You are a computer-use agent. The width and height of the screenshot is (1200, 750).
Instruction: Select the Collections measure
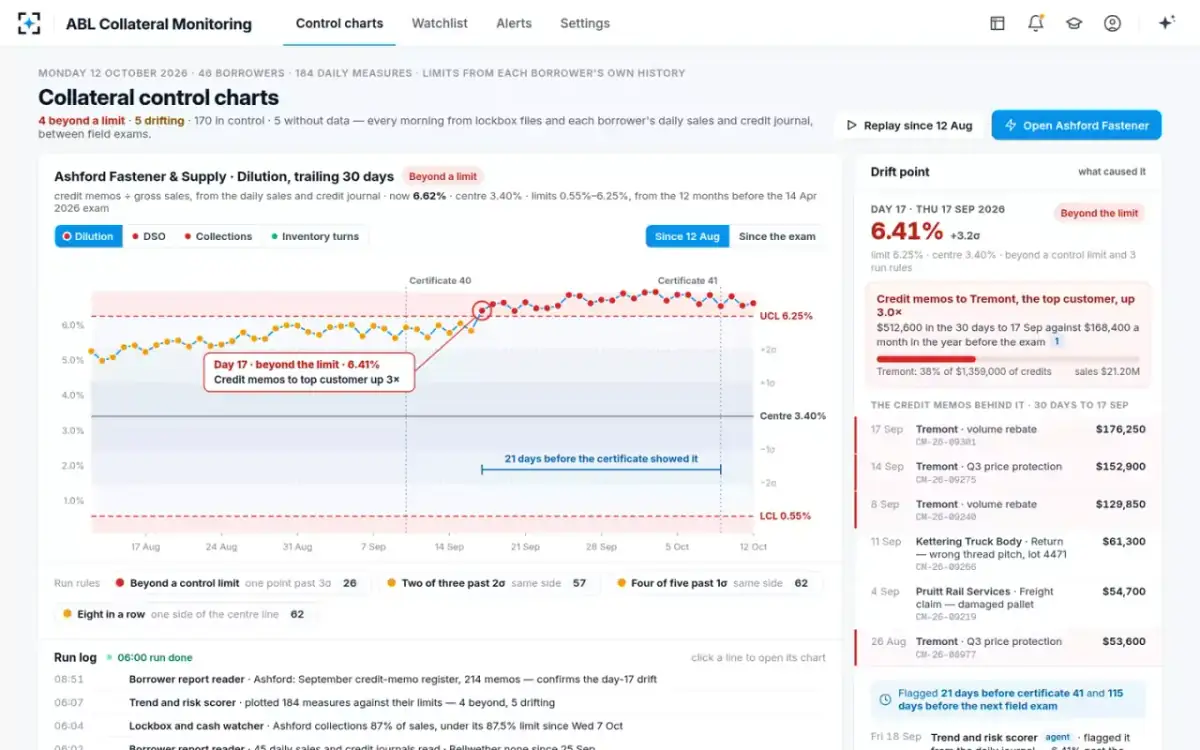click(x=217, y=237)
